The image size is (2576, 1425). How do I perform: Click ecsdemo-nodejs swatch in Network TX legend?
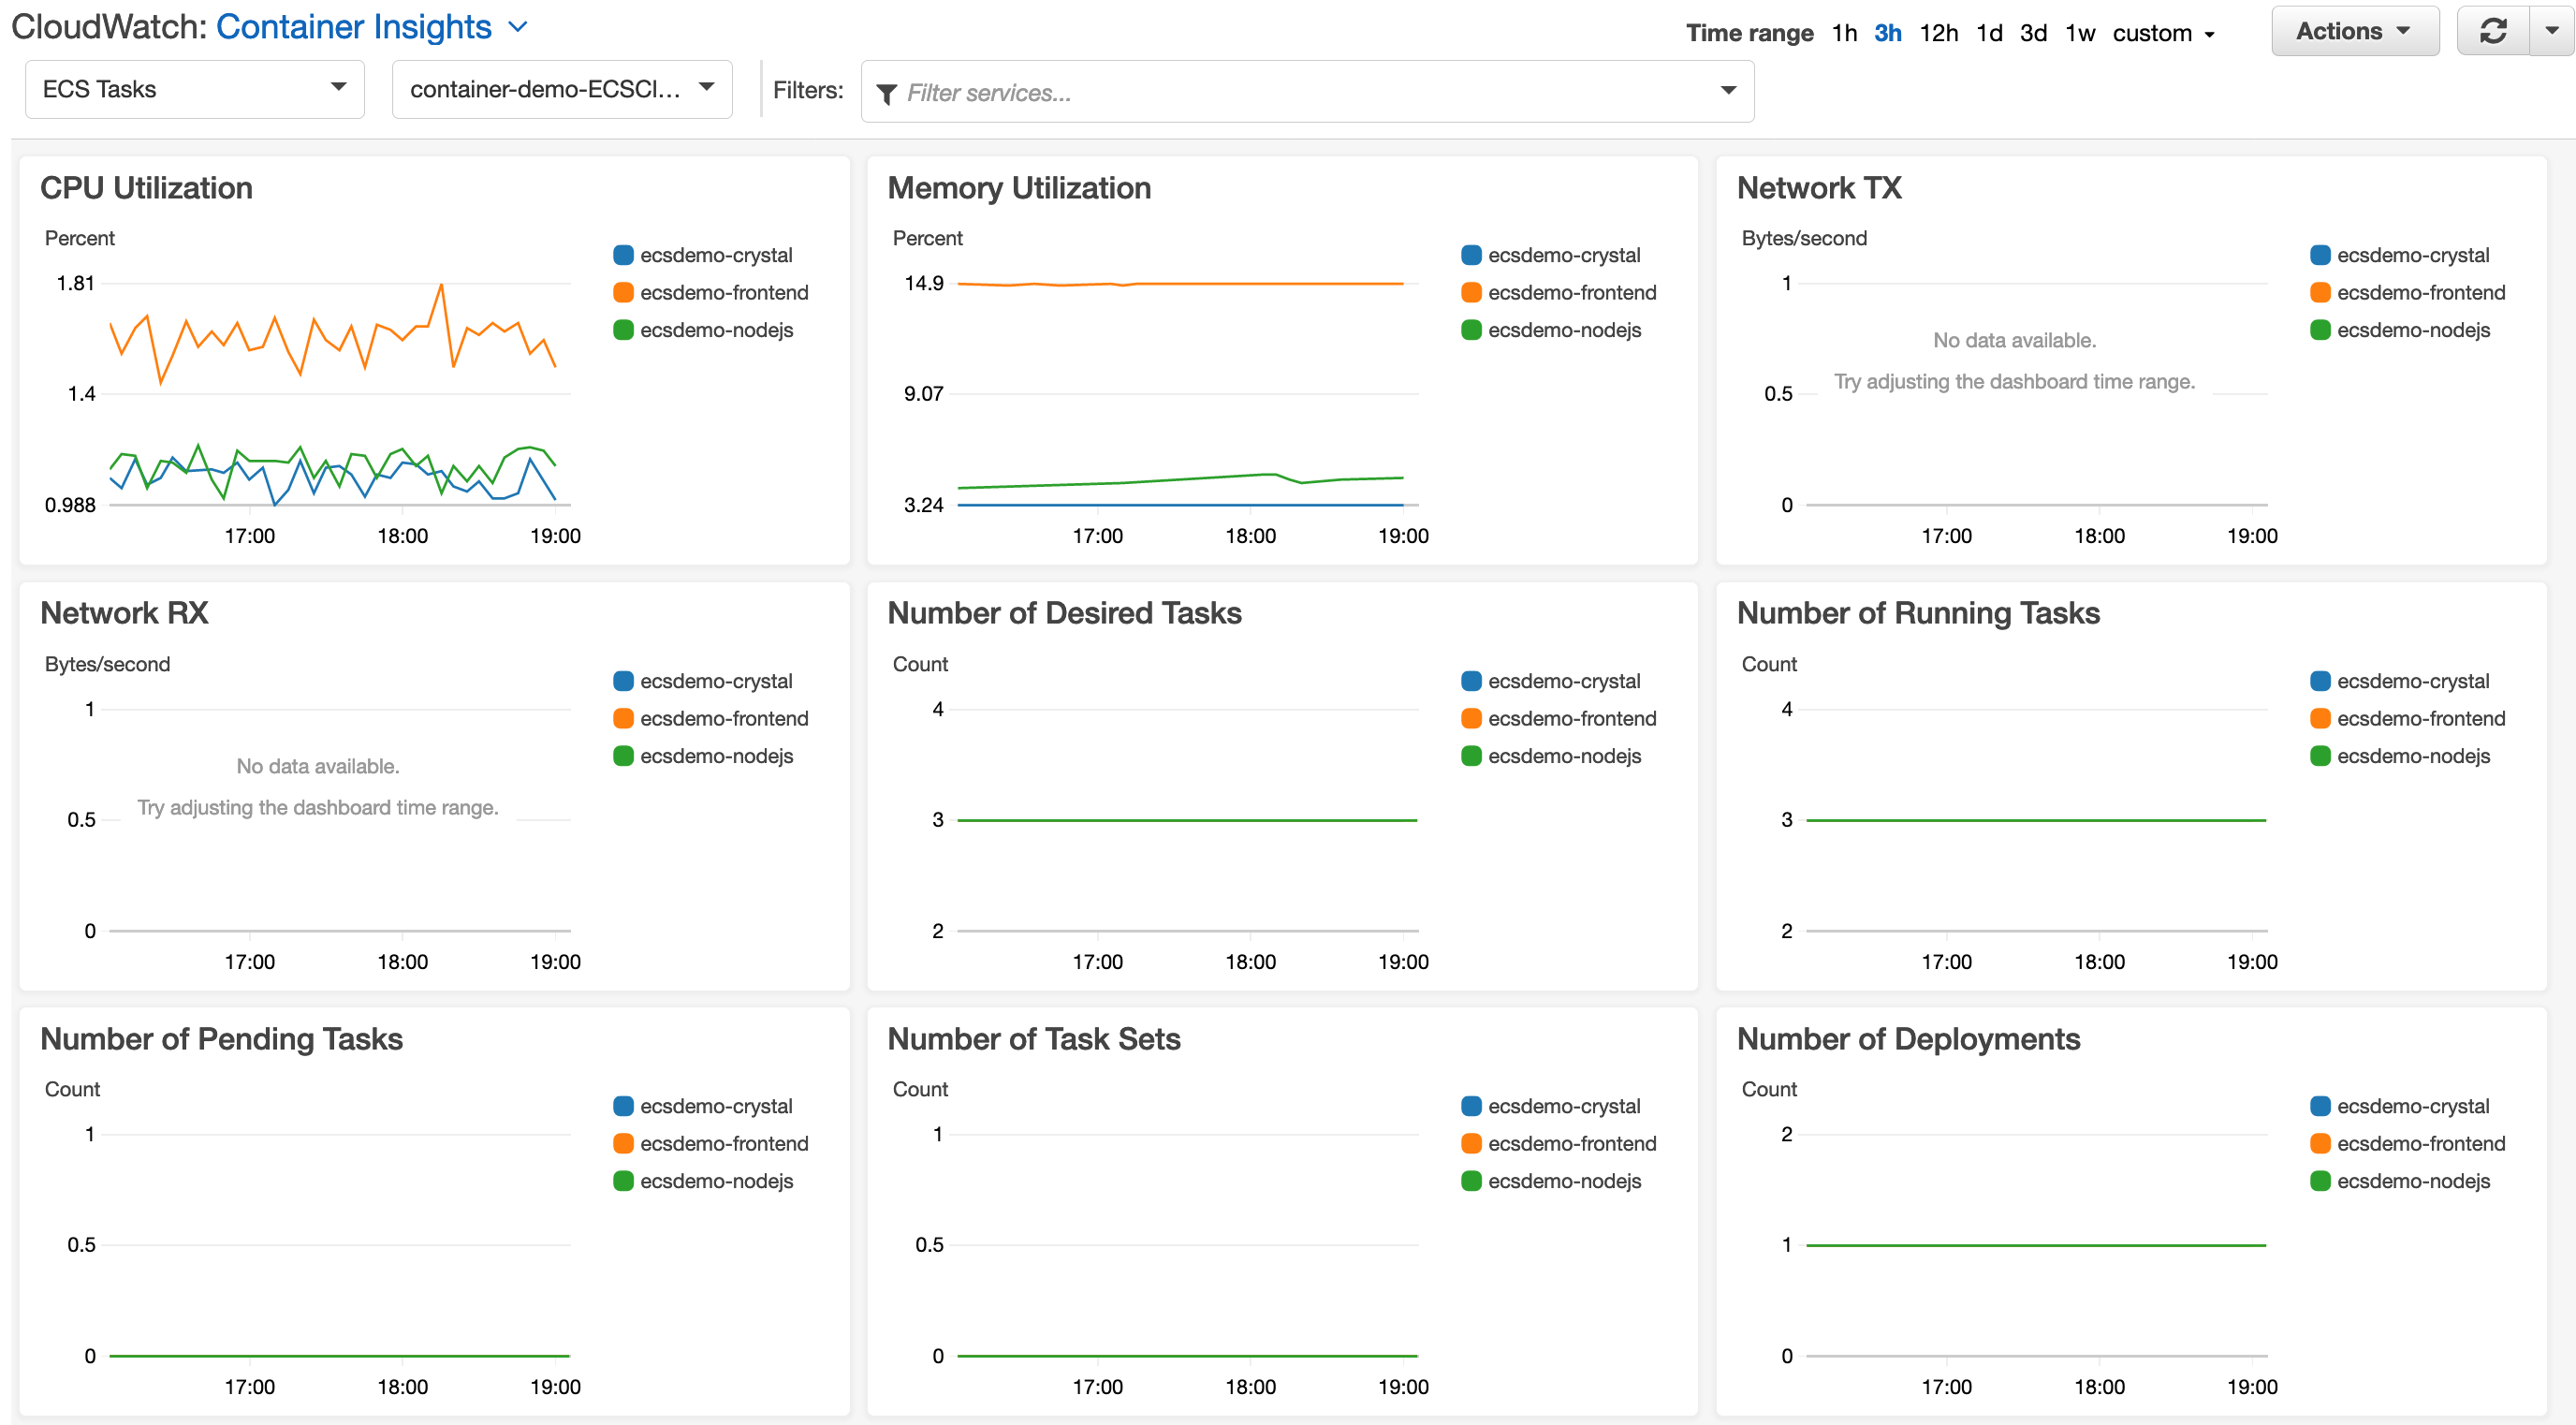point(2320,330)
